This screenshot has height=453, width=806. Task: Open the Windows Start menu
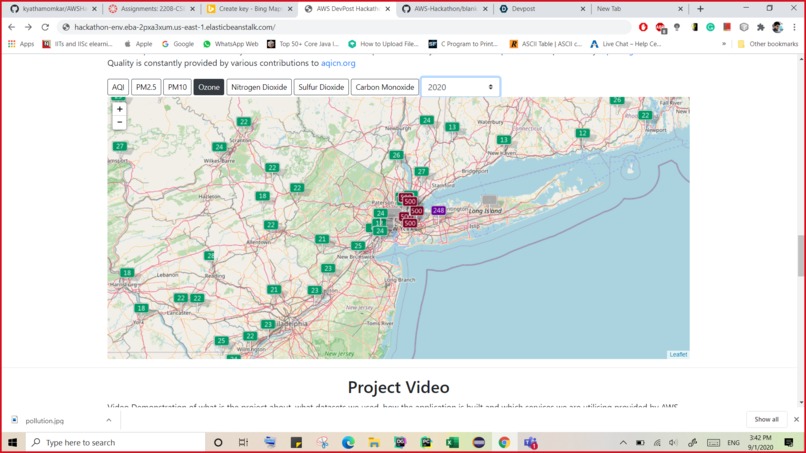12,442
